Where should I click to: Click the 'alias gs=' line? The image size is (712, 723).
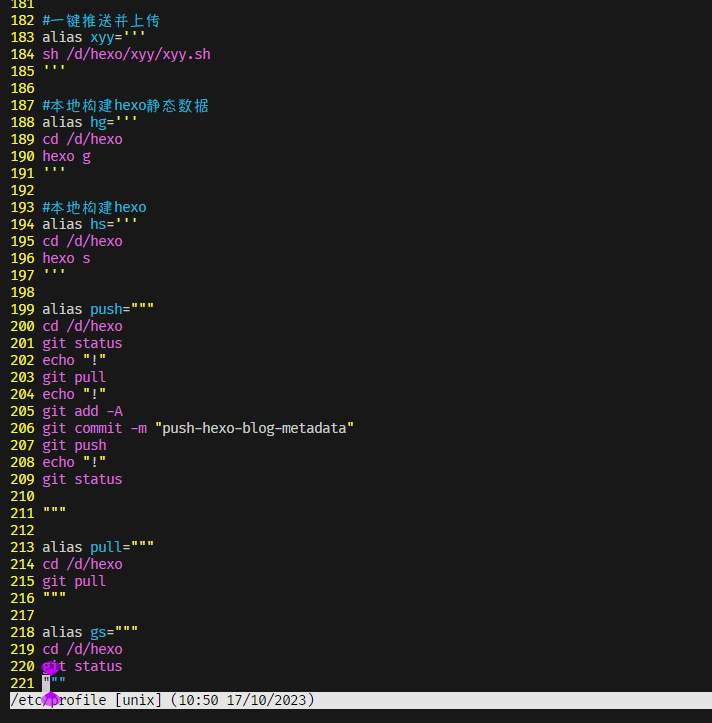tap(90, 632)
